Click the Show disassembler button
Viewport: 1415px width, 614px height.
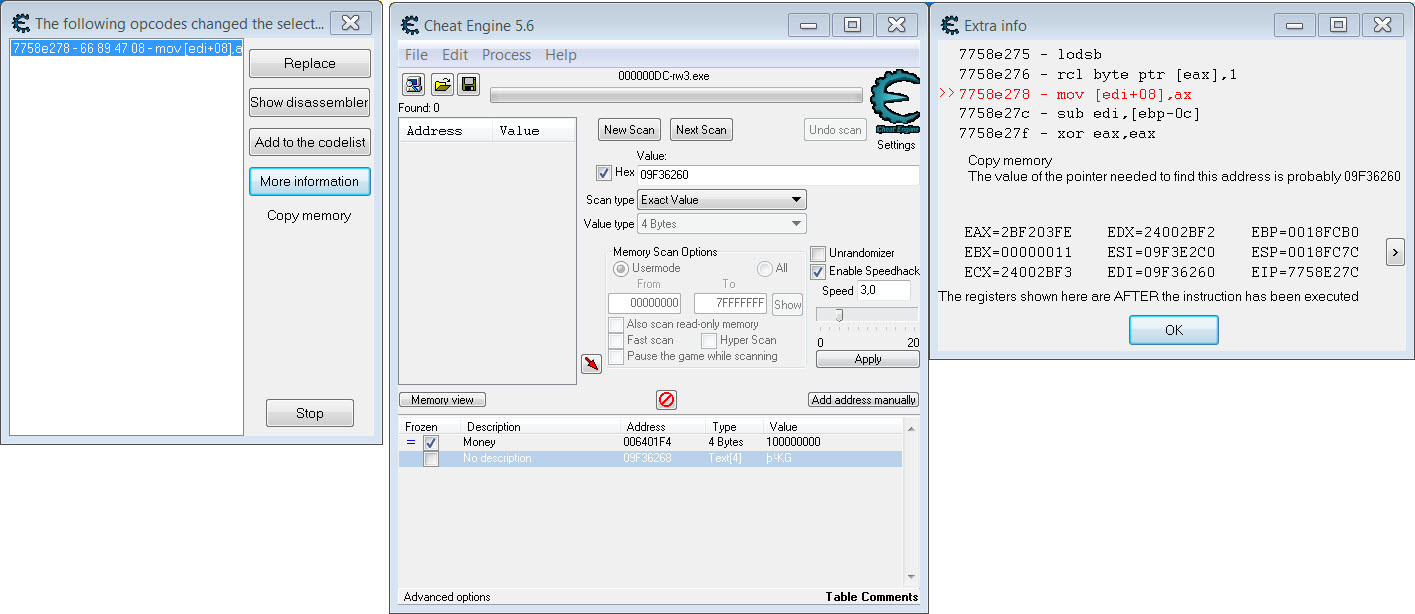pyautogui.click(x=310, y=102)
